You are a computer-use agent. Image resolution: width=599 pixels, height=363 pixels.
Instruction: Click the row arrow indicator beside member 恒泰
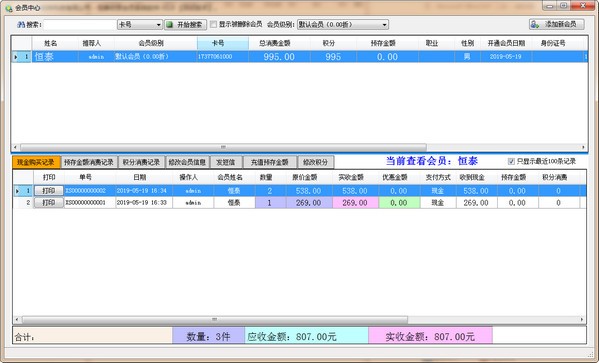point(16,57)
